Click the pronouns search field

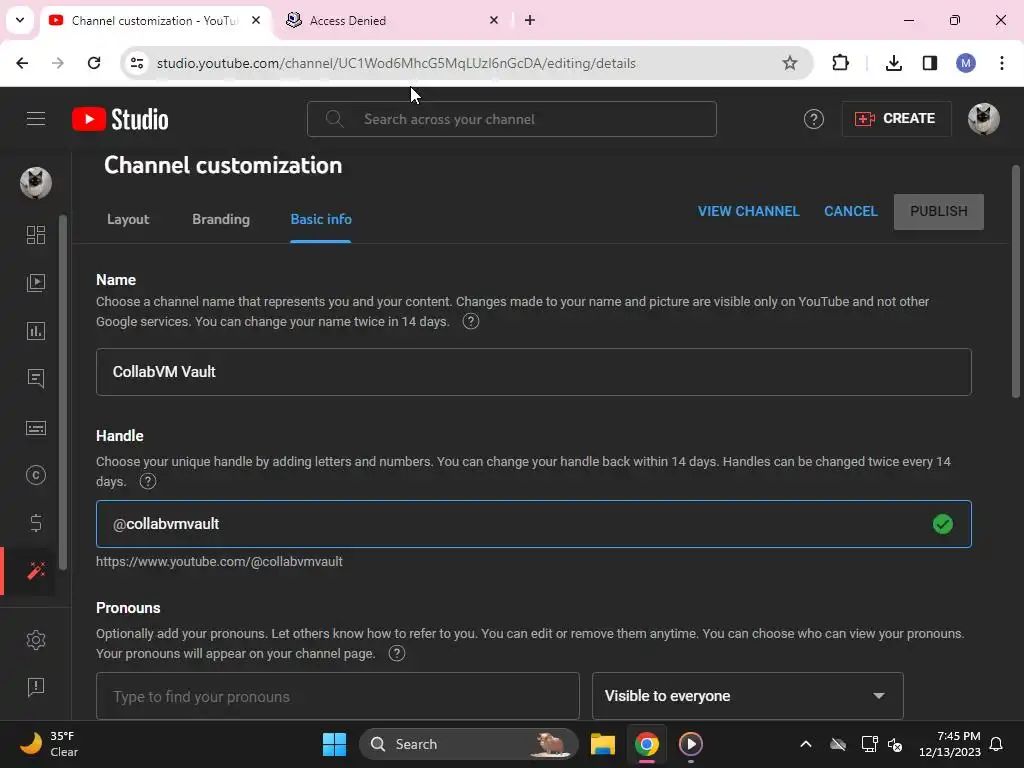tap(338, 696)
